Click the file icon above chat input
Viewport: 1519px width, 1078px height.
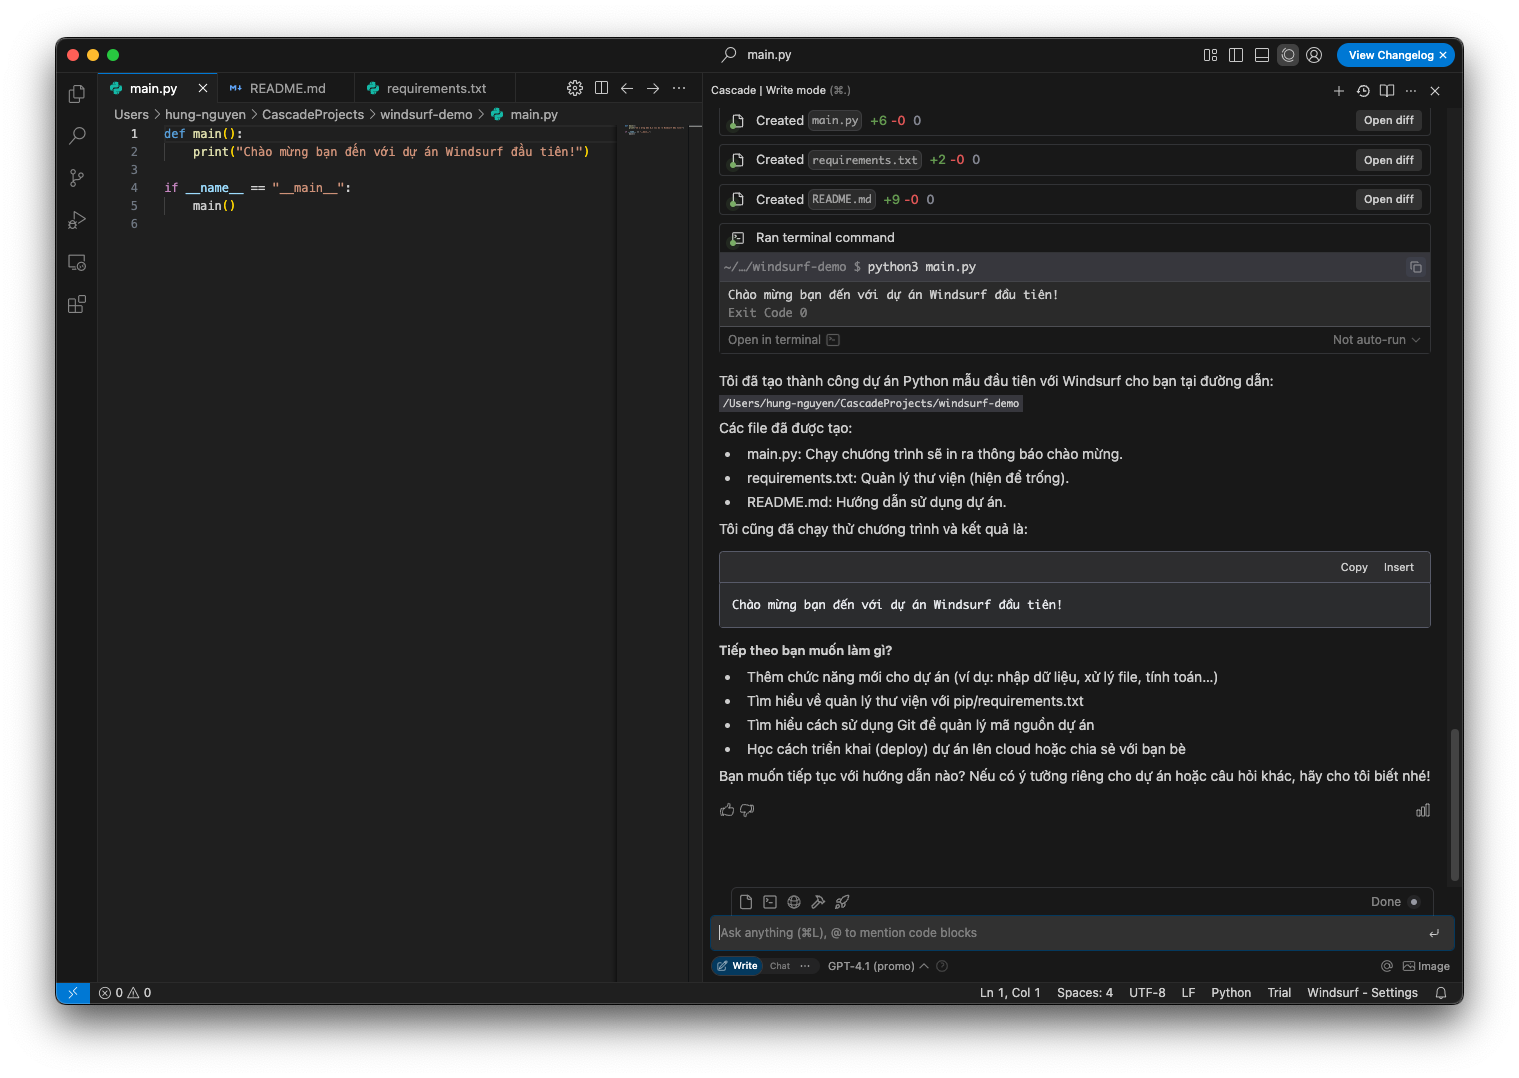coord(746,902)
